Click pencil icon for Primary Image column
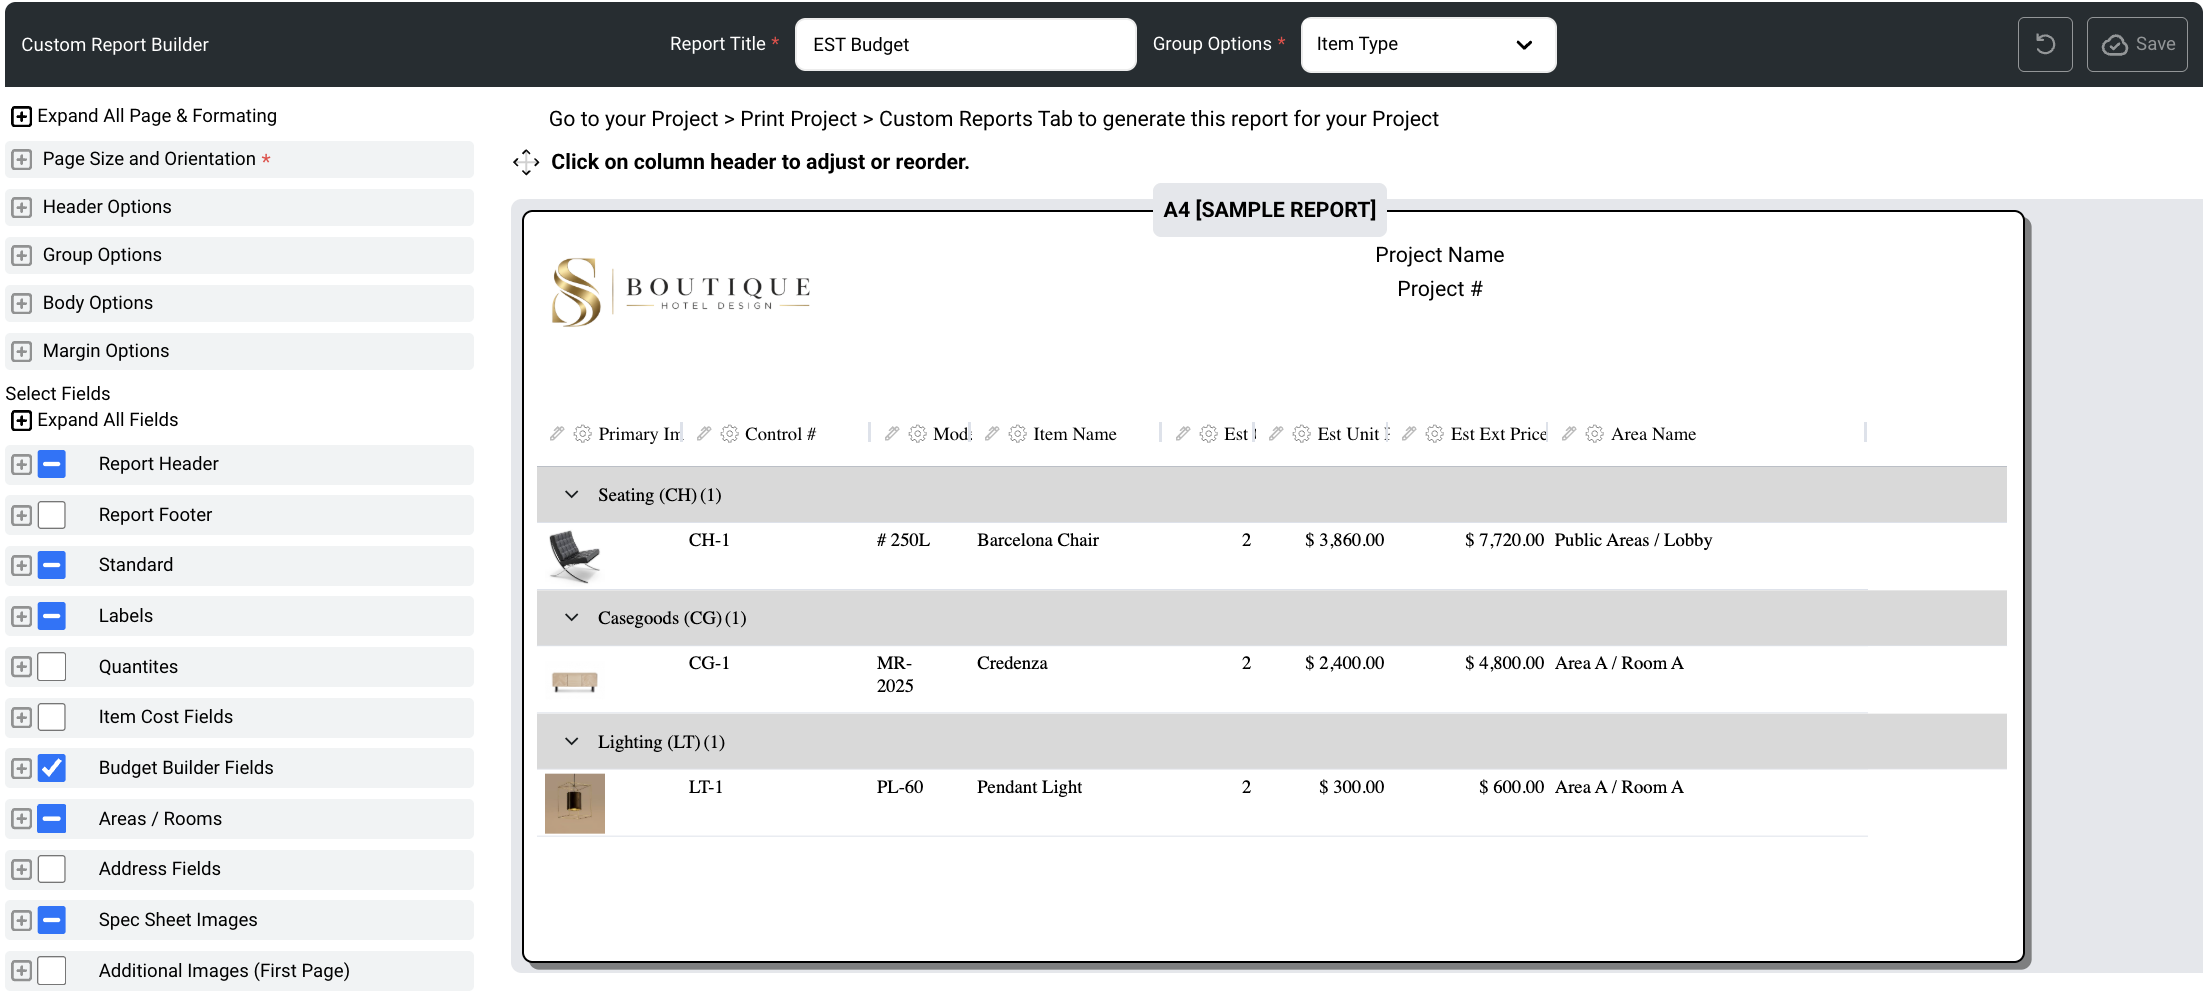The width and height of the screenshot is (2206, 1002). 557,434
